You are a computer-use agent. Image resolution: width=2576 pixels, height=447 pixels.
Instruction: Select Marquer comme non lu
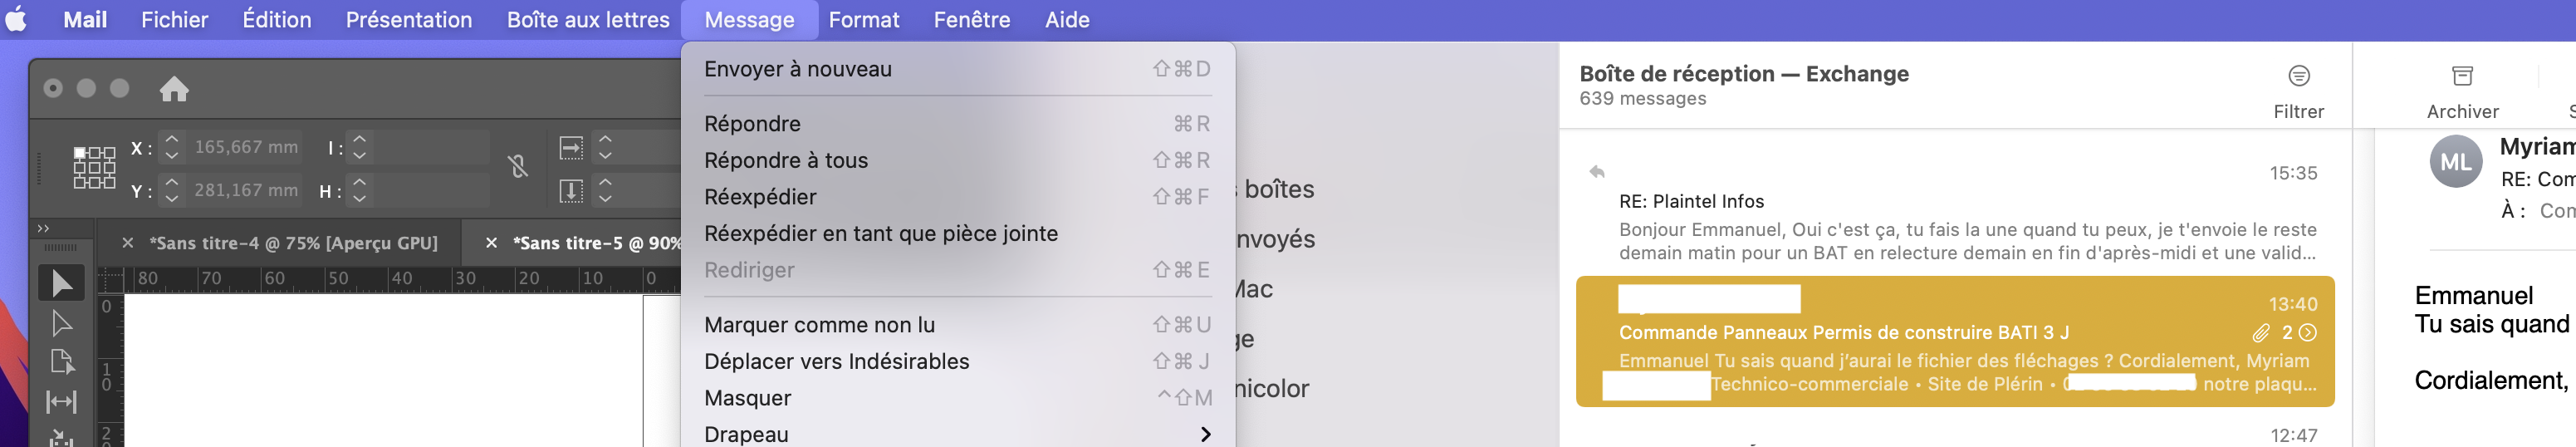click(819, 325)
